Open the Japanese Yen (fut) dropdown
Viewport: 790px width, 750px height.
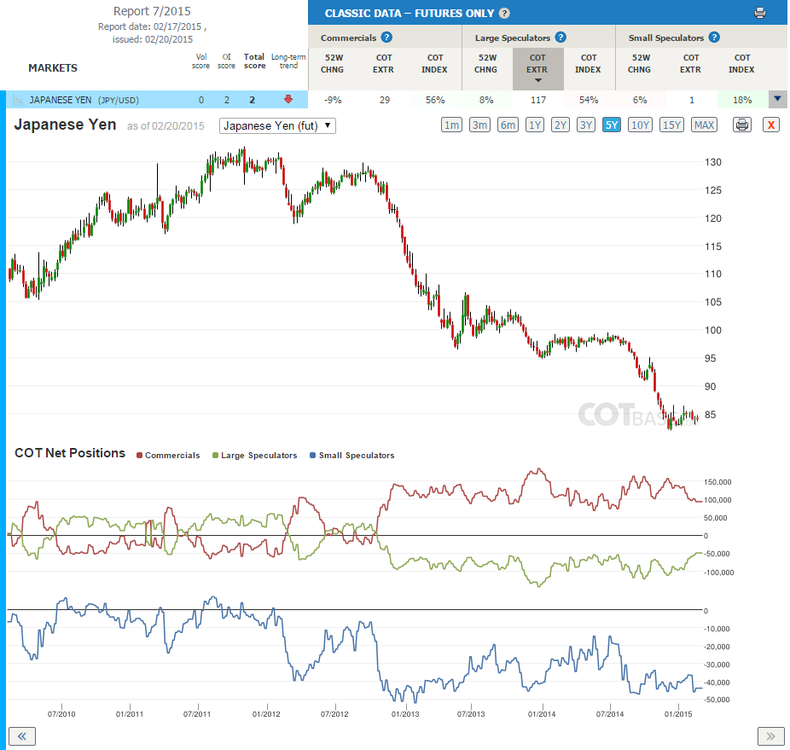[278, 126]
